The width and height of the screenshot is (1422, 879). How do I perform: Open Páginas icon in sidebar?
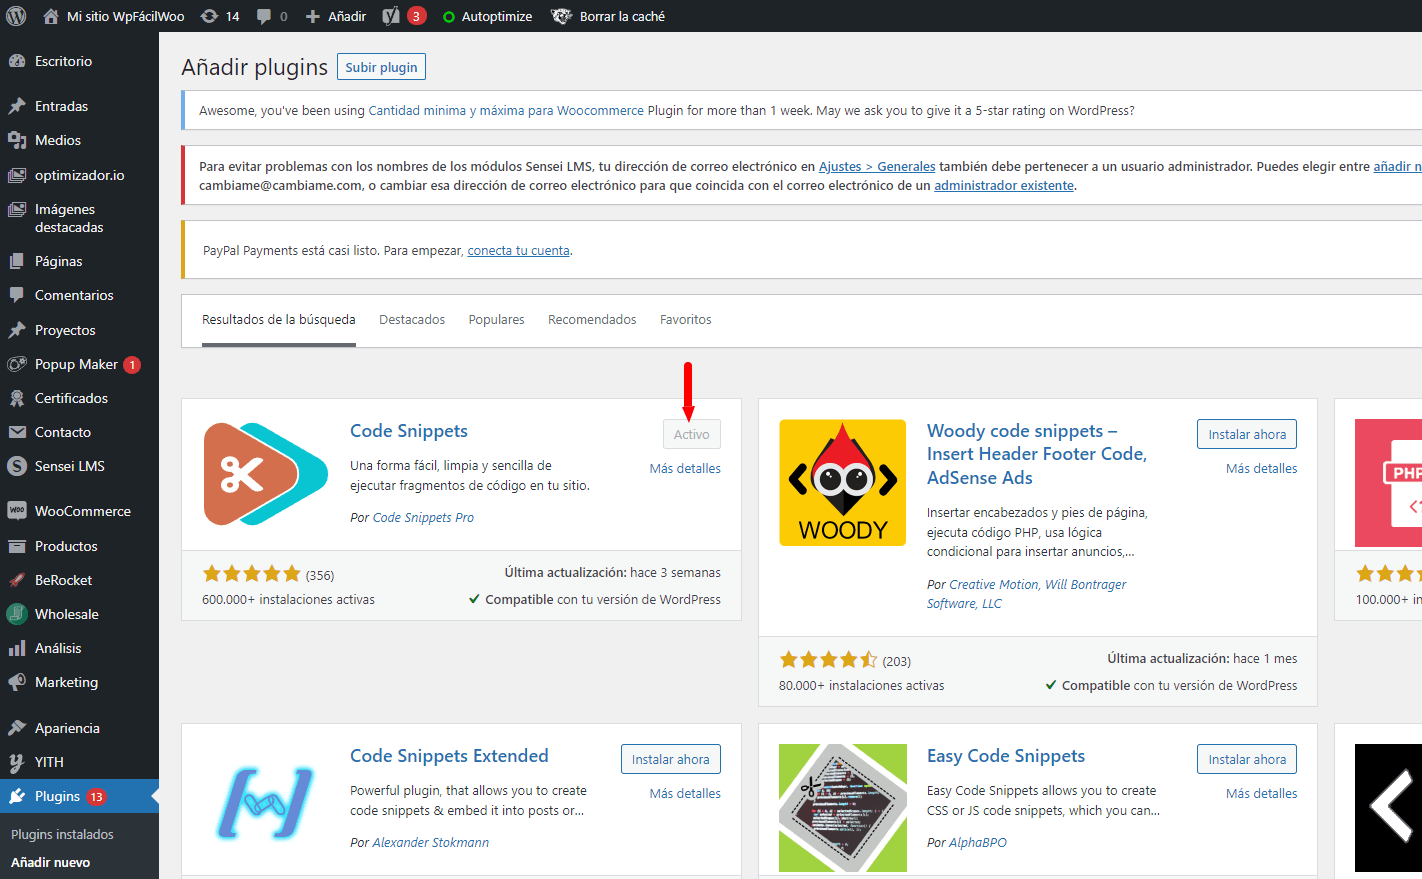pyautogui.click(x=17, y=261)
